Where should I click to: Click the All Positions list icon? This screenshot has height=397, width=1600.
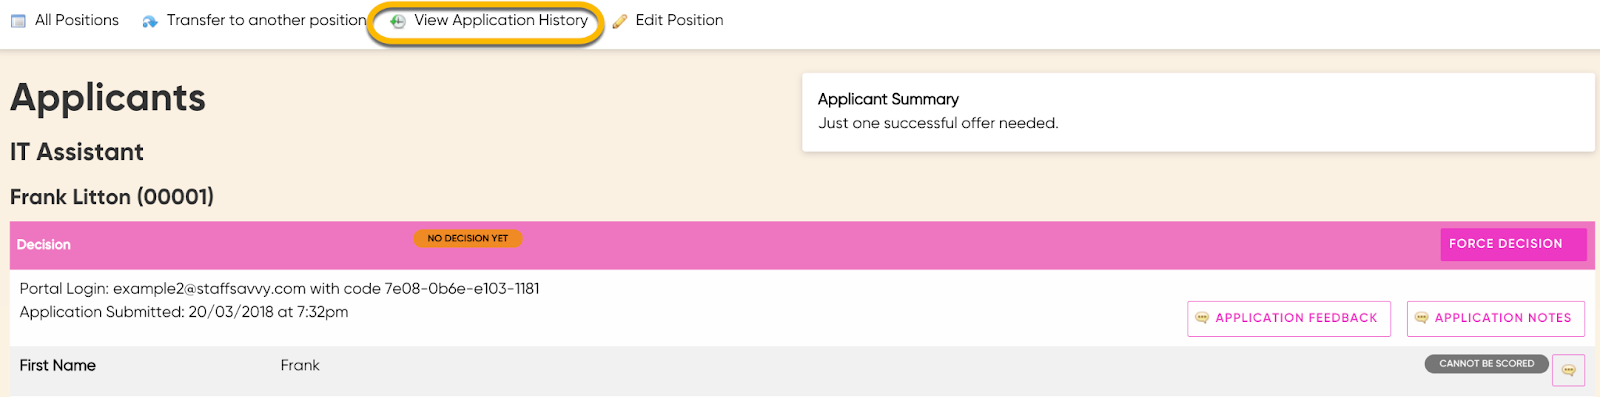(x=18, y=21)
